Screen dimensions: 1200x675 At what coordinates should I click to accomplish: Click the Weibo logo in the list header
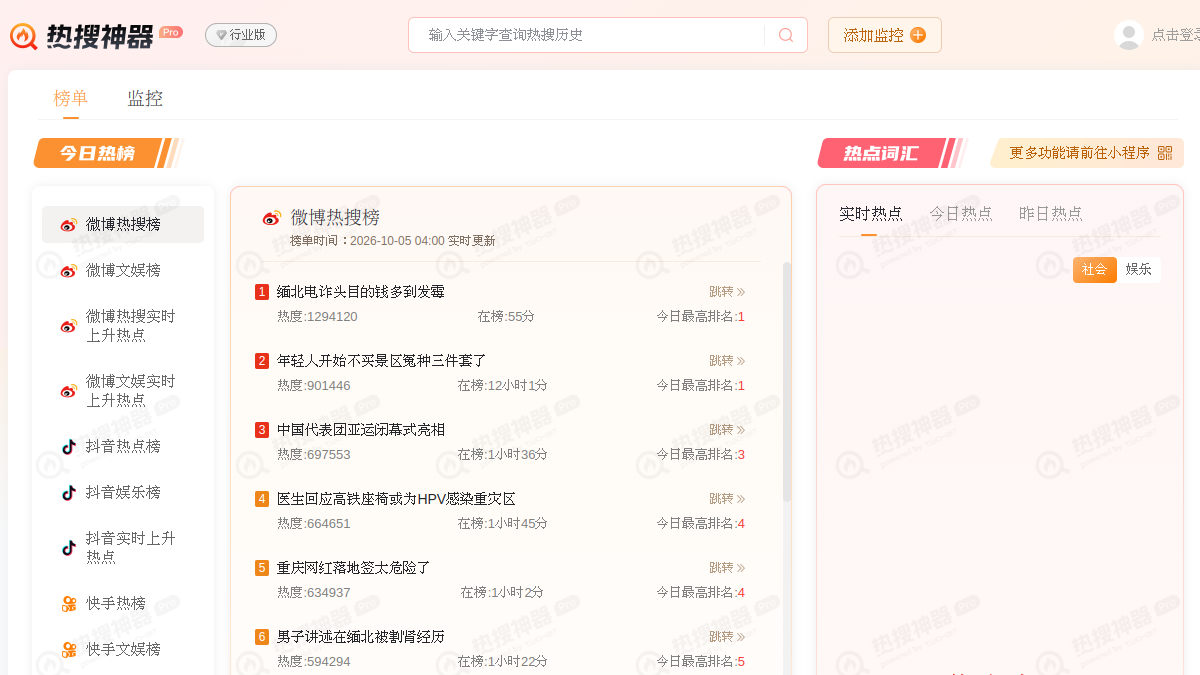point(272,218)
